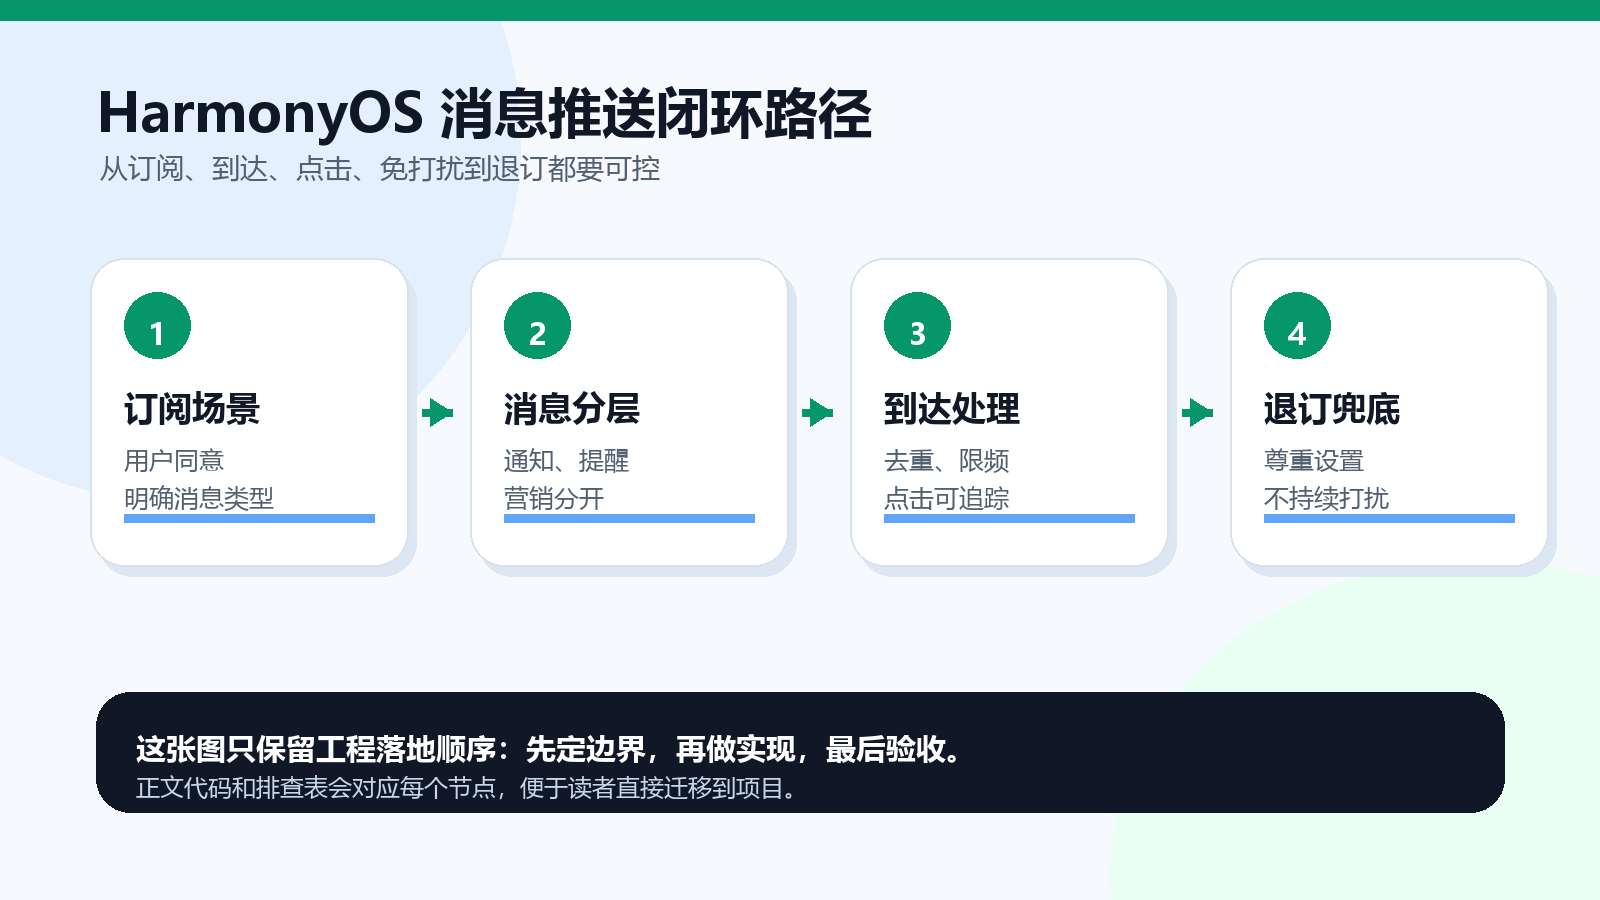
Task: Click blue underline bar in 到达处理 card
Action: 1009,518
